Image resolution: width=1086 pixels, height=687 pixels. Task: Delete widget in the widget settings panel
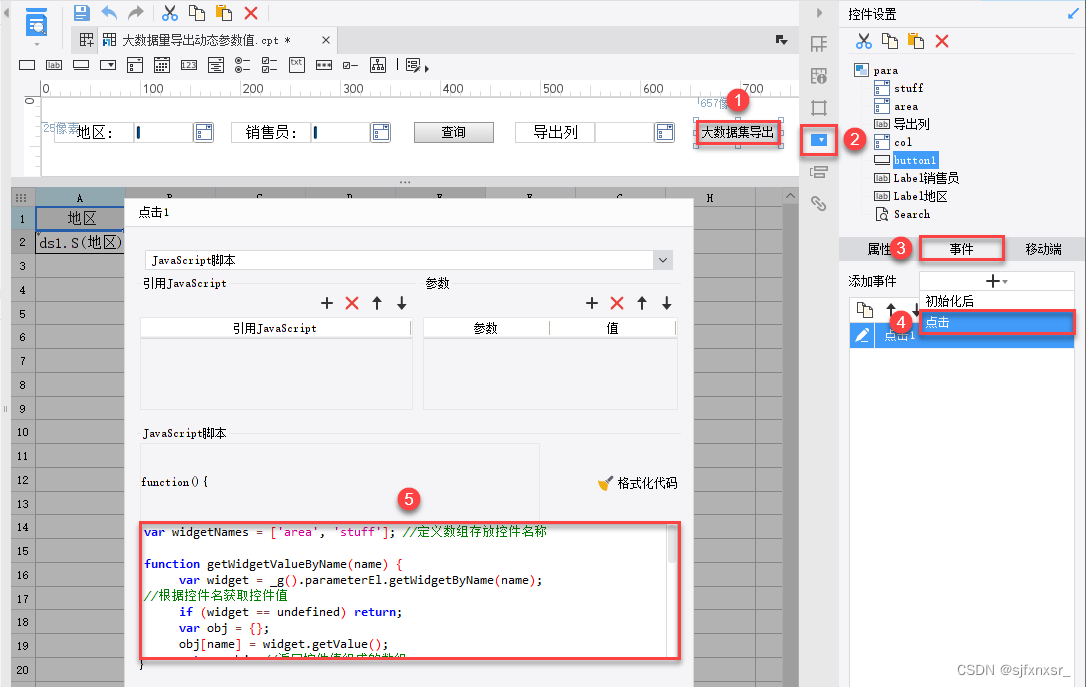pos(942,42)
